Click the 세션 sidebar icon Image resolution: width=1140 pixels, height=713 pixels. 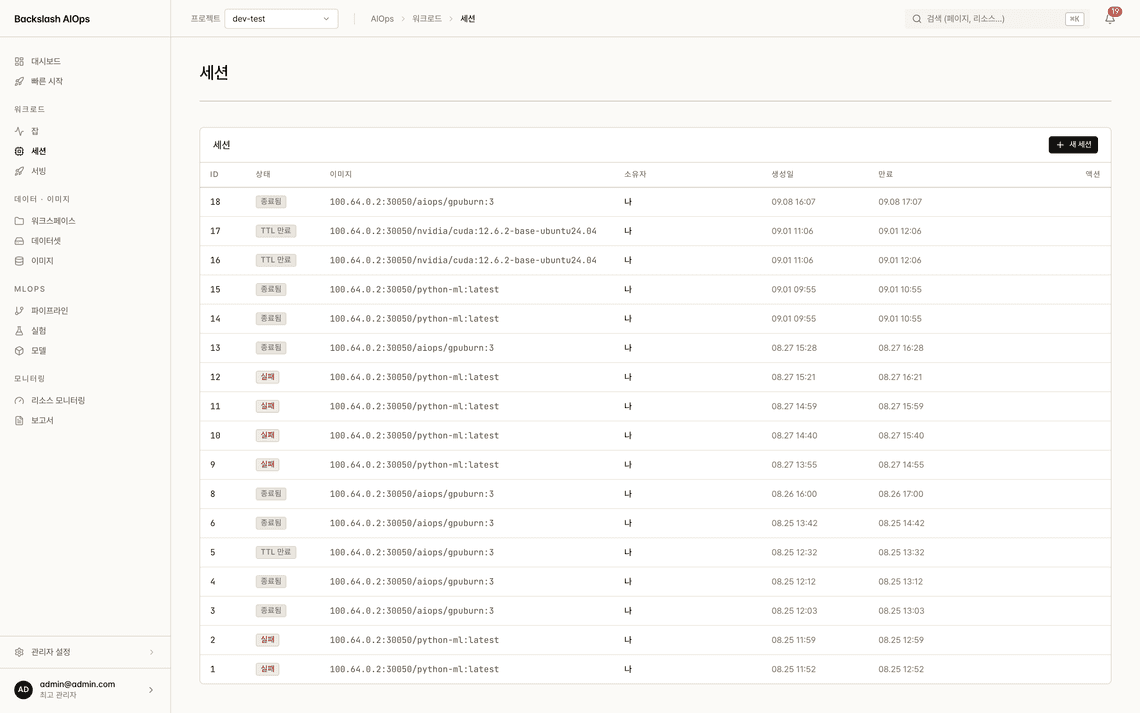click(20, 151)
